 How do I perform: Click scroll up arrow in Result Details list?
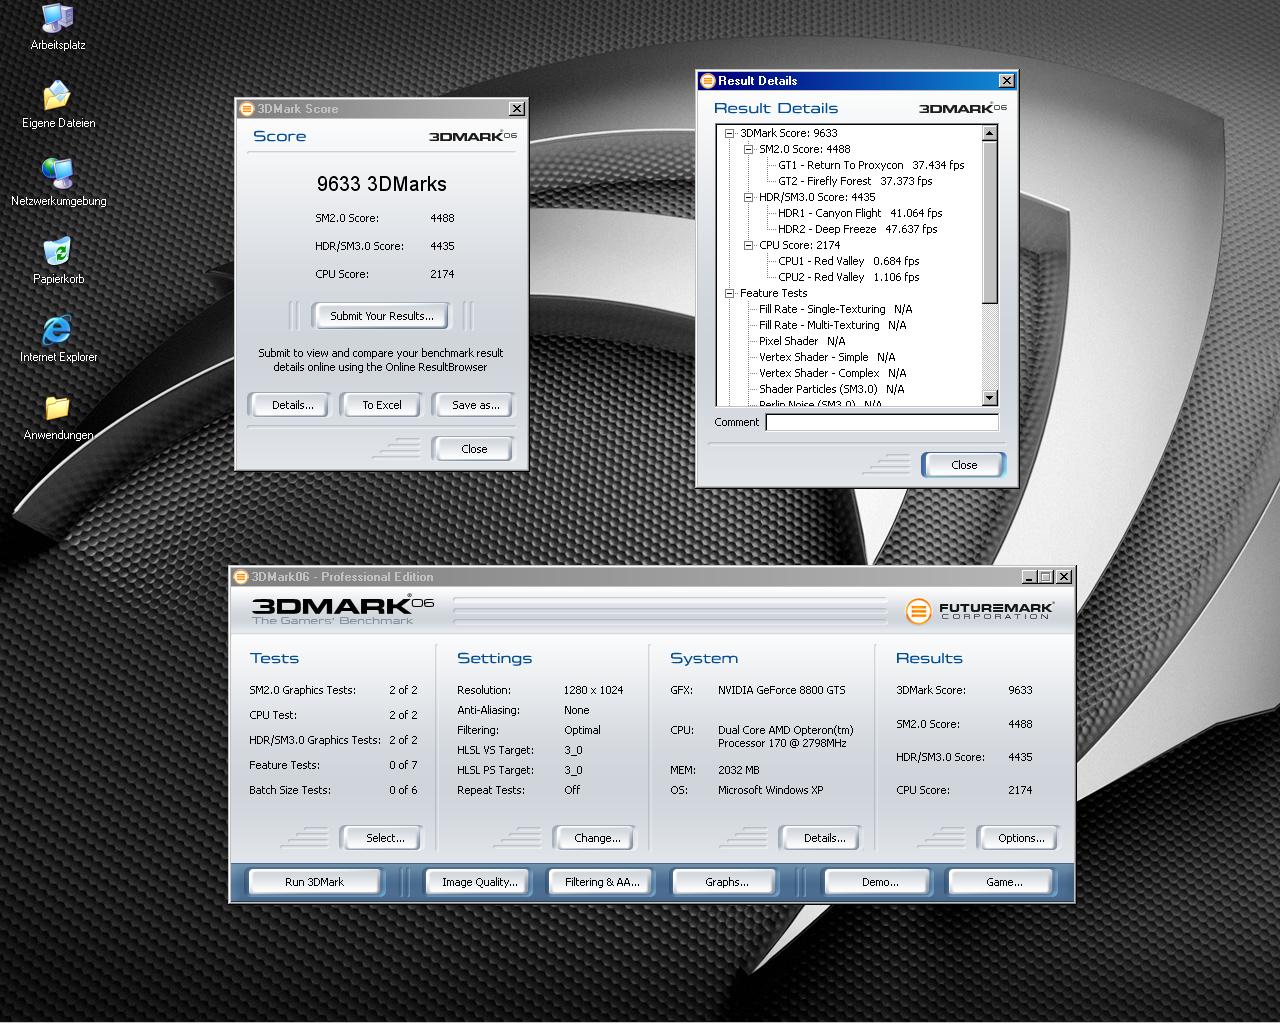(990, 133)
